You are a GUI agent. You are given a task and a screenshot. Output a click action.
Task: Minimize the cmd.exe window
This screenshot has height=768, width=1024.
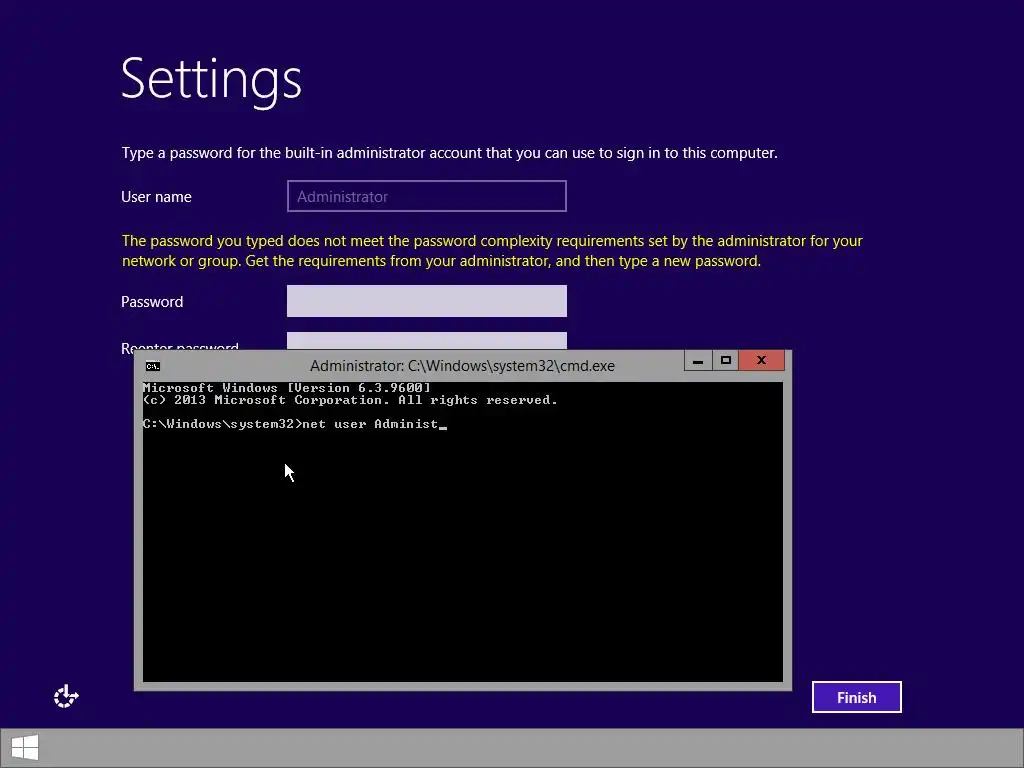pyautogui.click(x=698, y=360)
